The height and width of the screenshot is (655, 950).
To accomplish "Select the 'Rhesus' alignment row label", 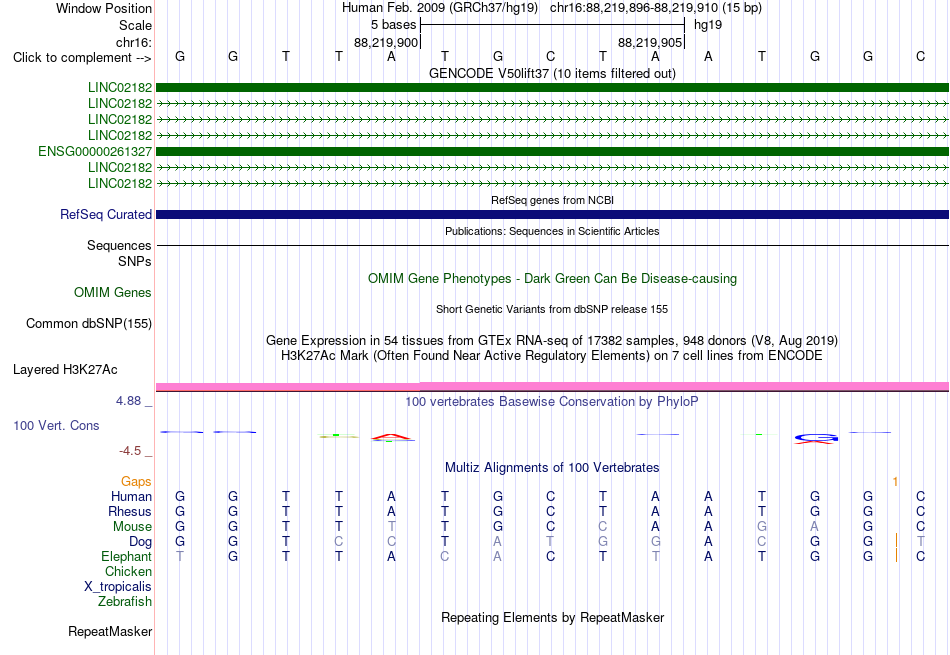I will click(x=130, y=512).
